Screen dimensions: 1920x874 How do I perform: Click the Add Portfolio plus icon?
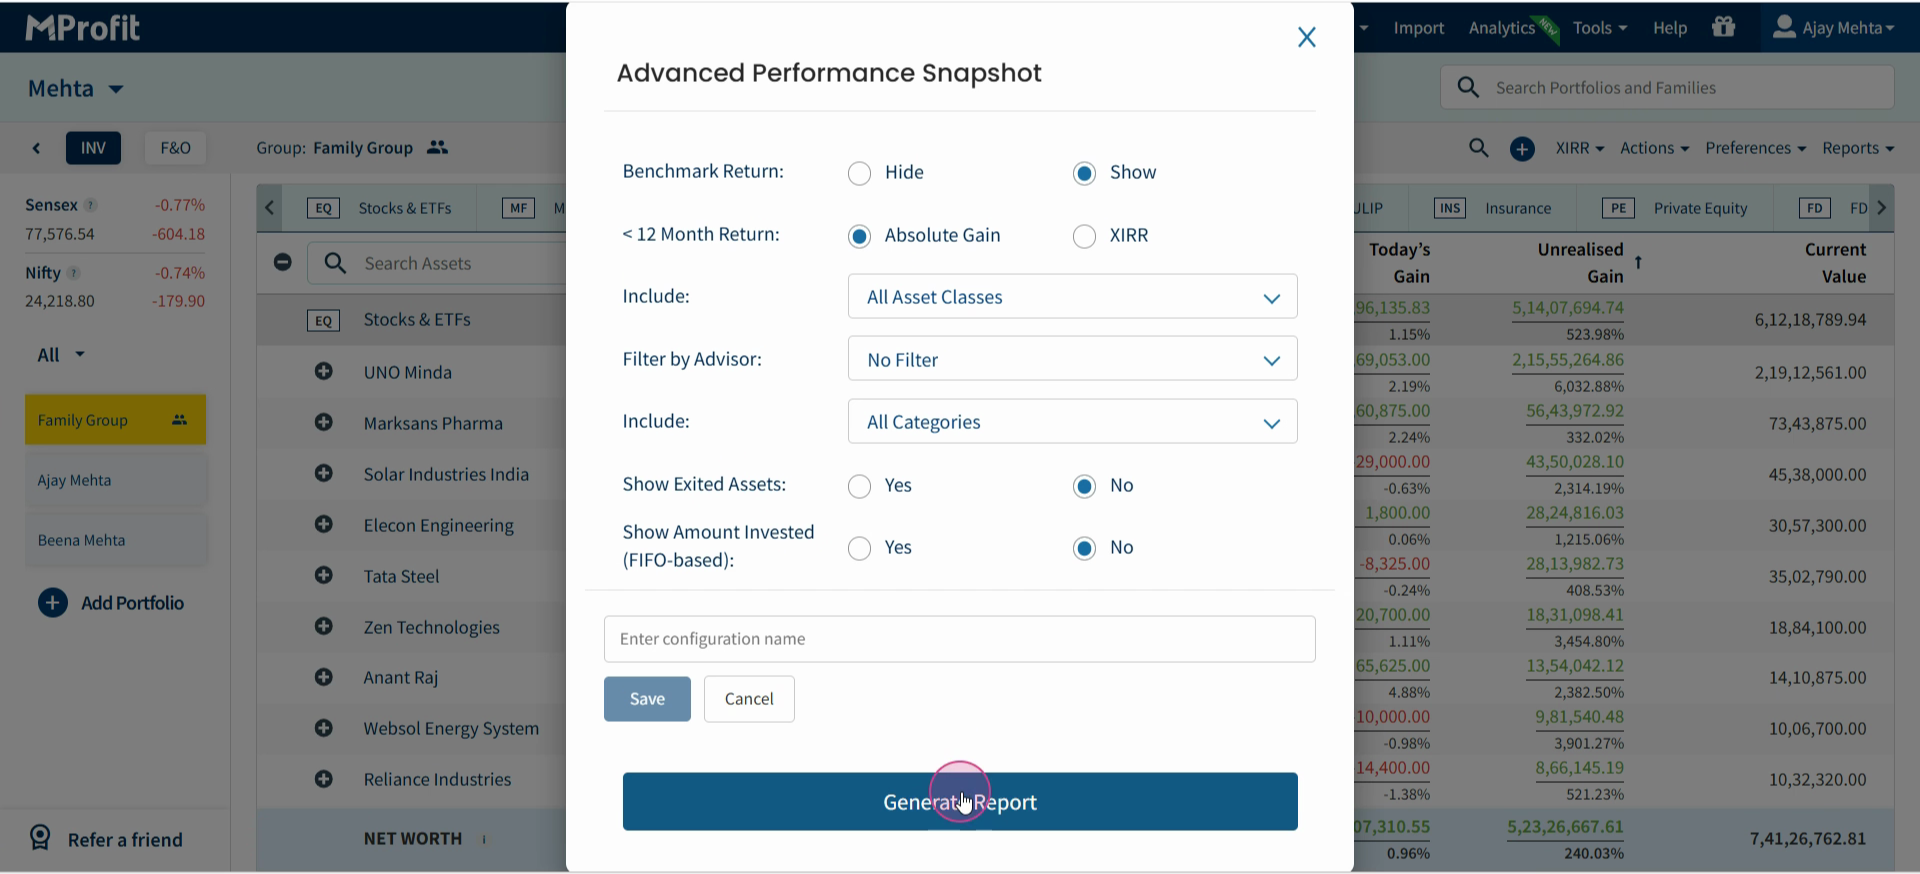[53, 603]
